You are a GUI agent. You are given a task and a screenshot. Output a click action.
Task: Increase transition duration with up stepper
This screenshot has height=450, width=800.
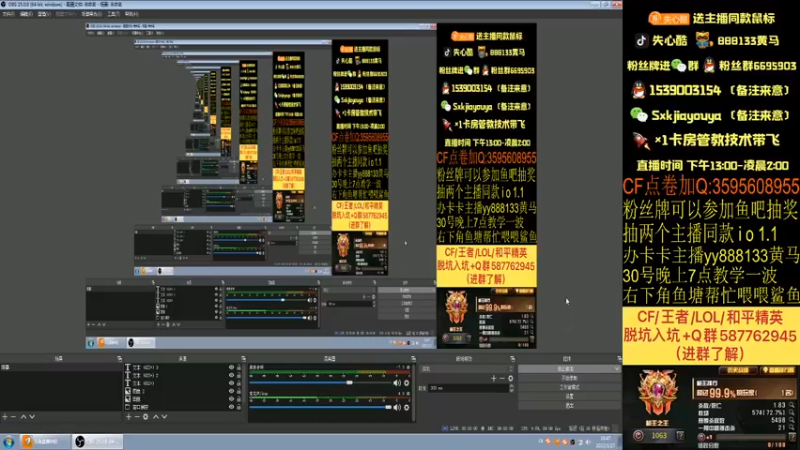point(511,386)
